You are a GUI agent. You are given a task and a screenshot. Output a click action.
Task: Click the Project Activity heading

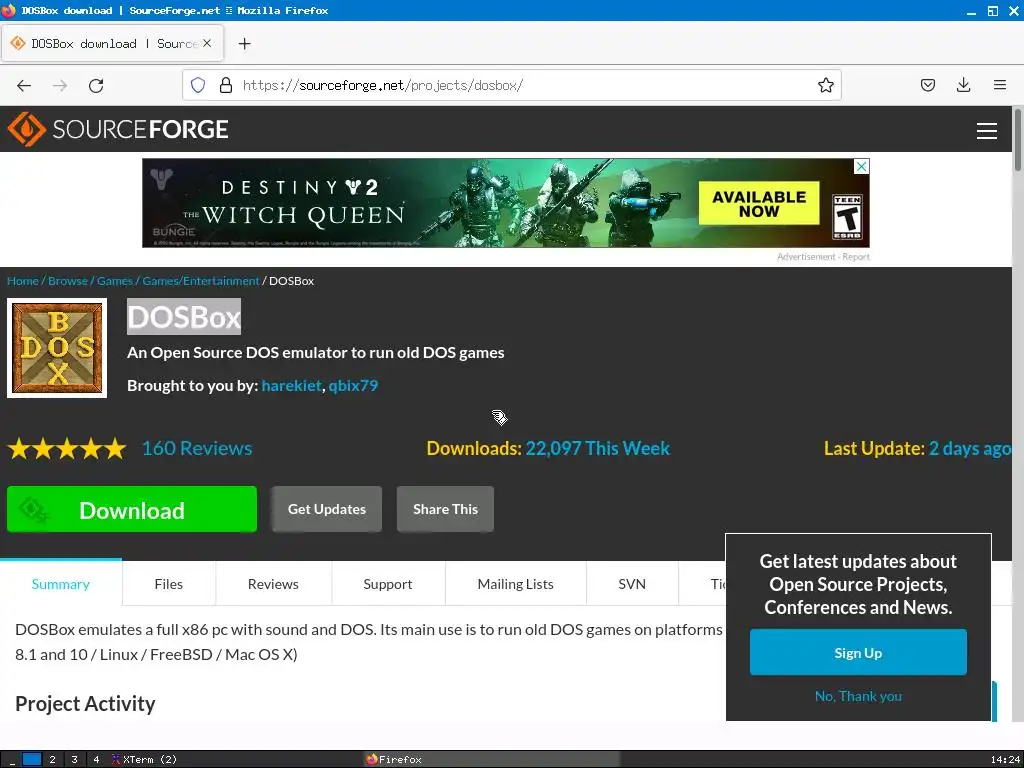(85, 704)
